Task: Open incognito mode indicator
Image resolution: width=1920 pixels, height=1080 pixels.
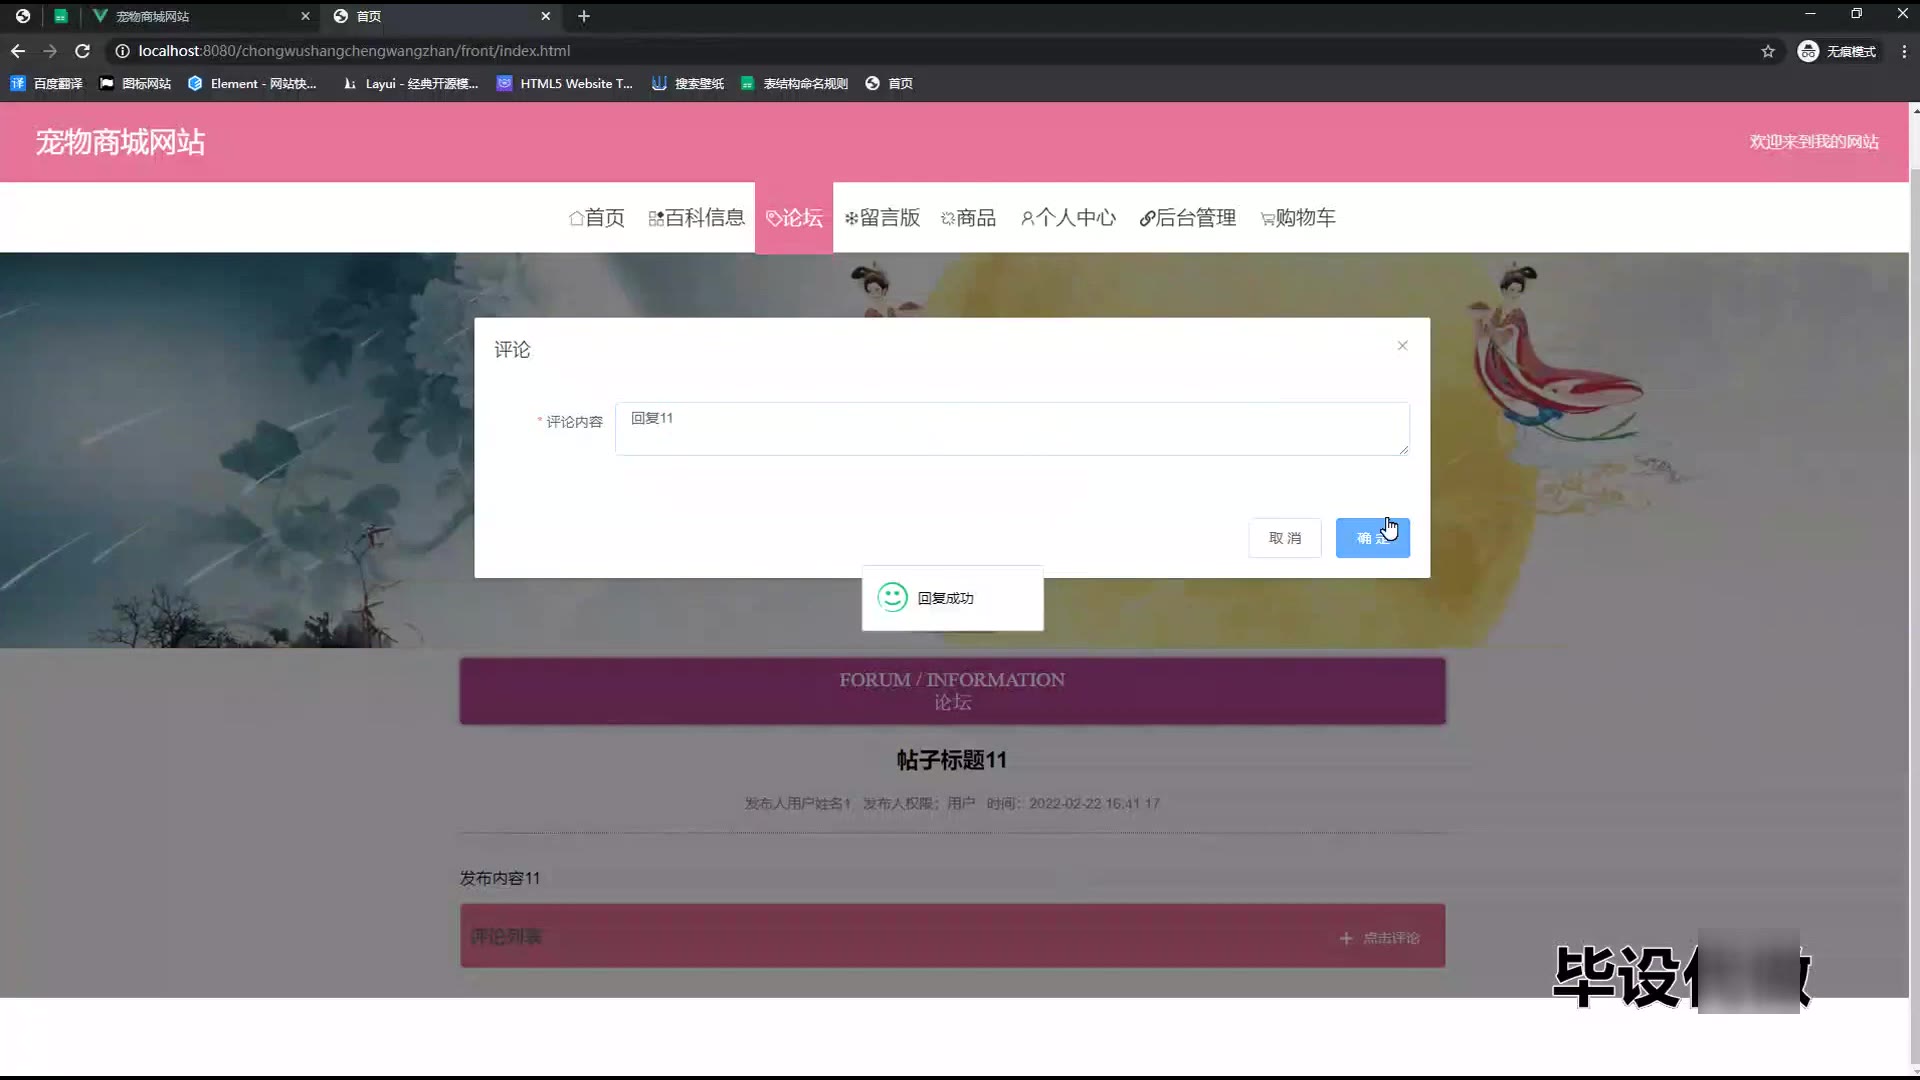Action: coord(1837,51)
